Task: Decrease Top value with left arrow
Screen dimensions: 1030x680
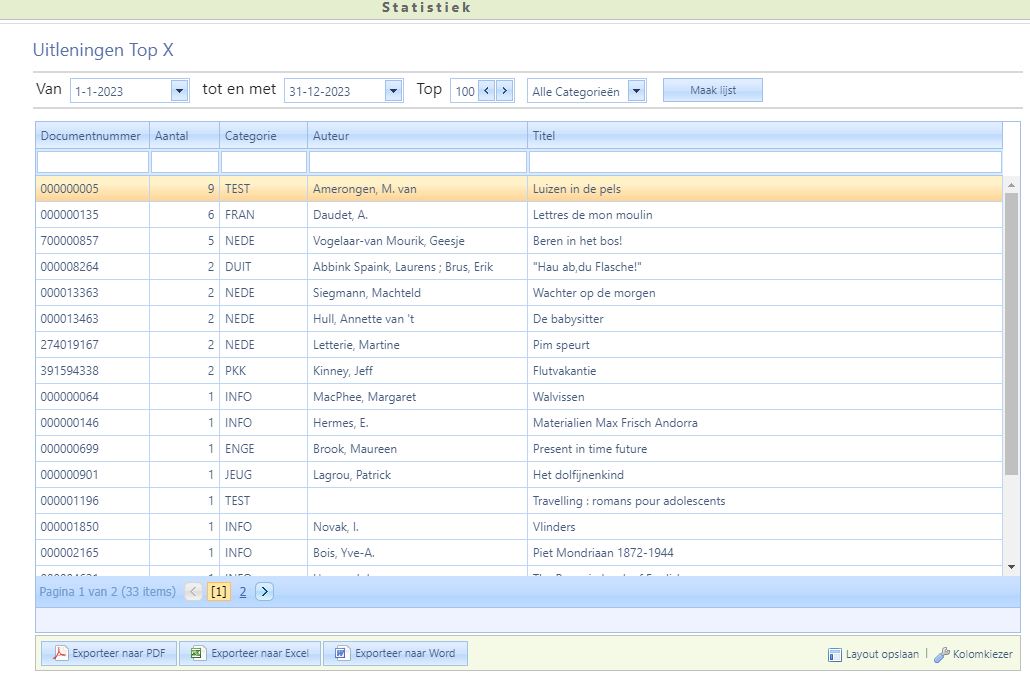Action: pos(487,91)
